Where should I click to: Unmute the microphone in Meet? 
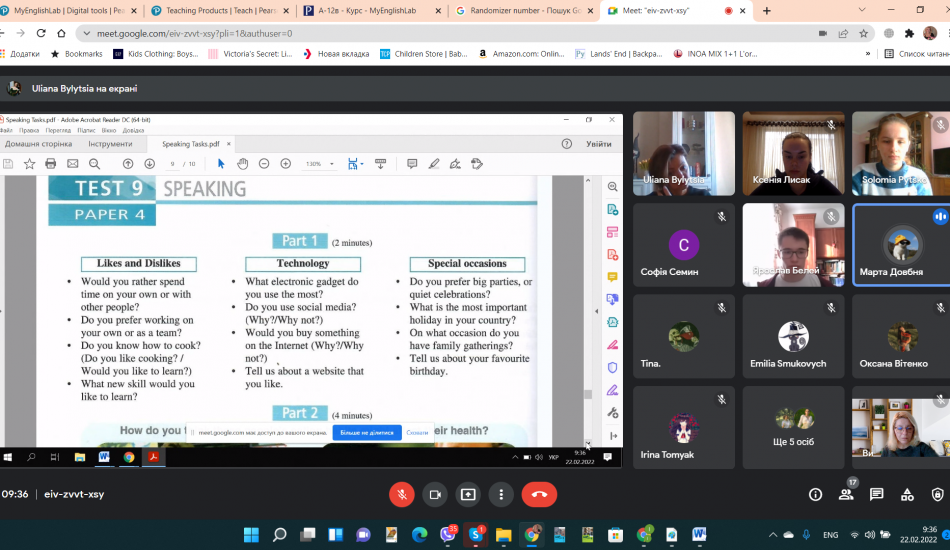pos(402,494)
